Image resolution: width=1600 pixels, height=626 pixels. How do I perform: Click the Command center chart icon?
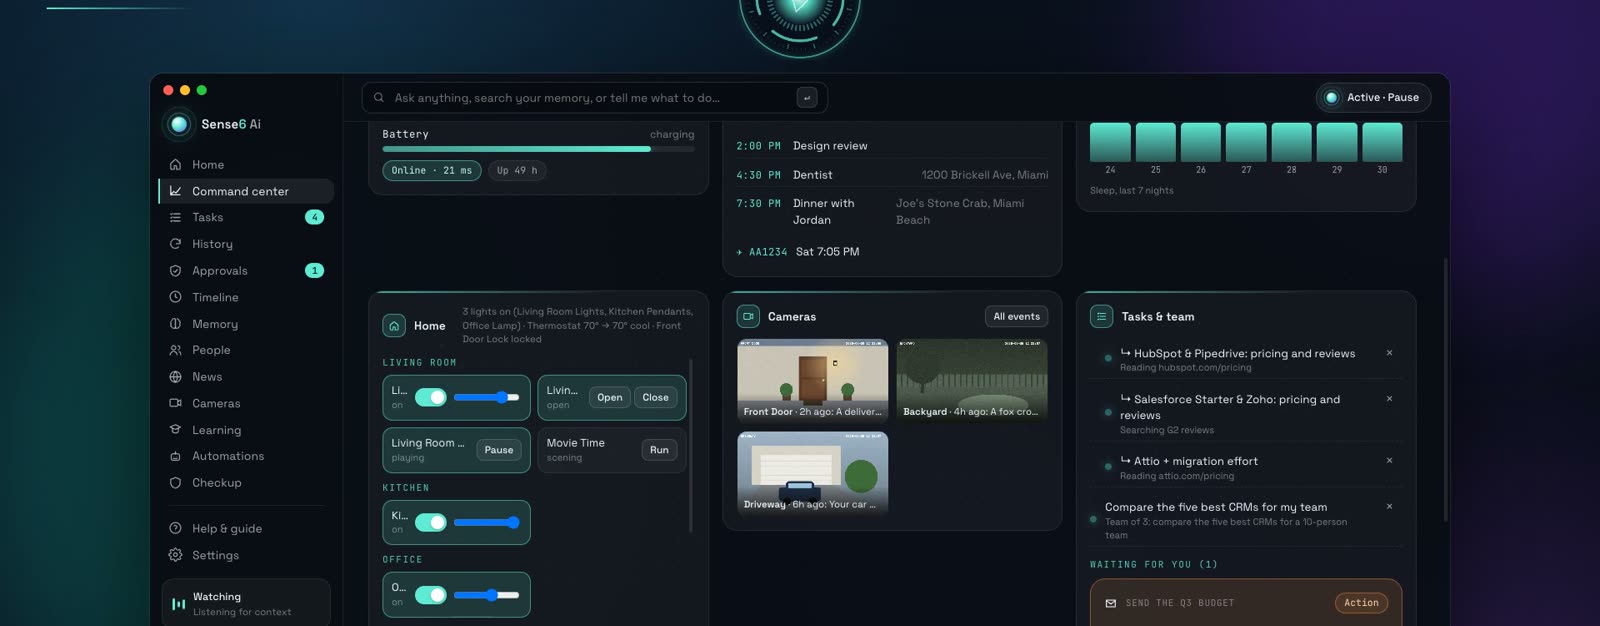pyautogui.click(x=175, y=191)
